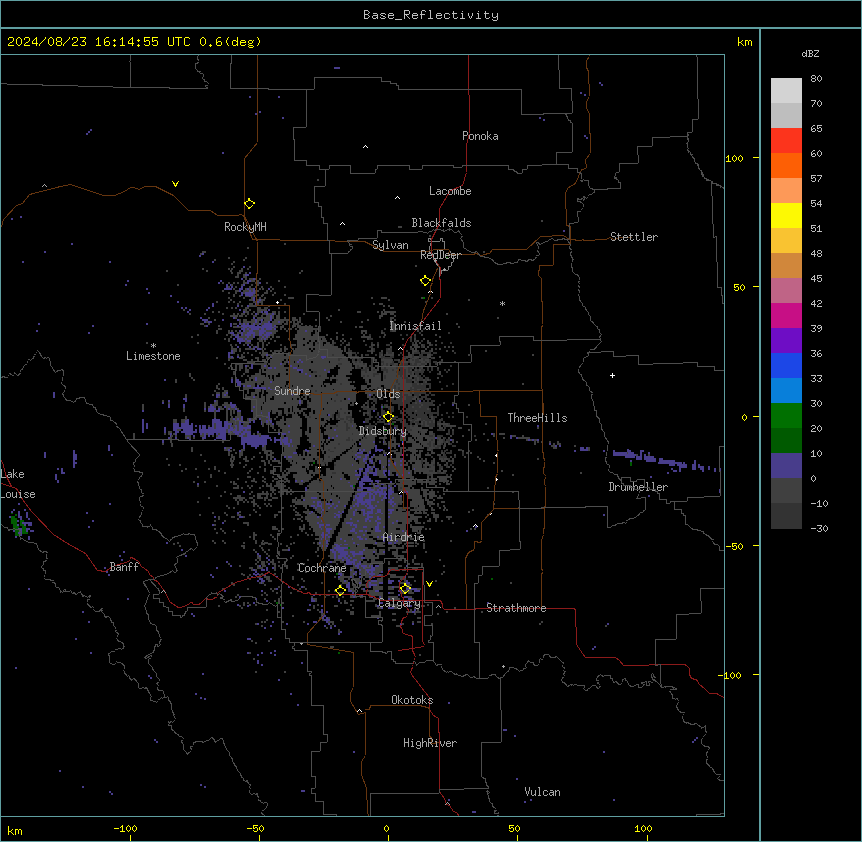This screenshot has width=862, height=842.
Task: Click the Limestone label
Action: point(153,356)
